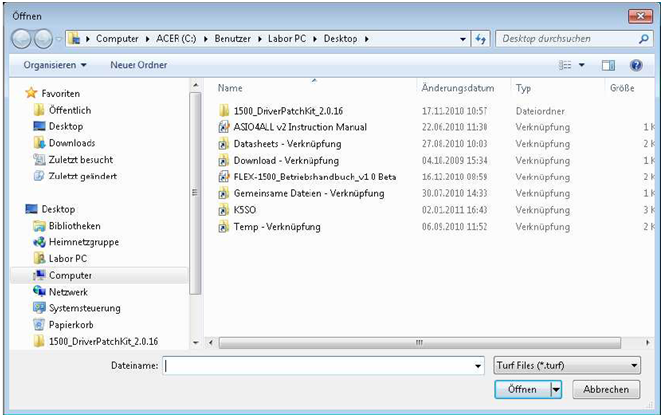This screenshot has width=663, height=417.
Task: Click the help question mark icon
Action: [x=636, y=65]
